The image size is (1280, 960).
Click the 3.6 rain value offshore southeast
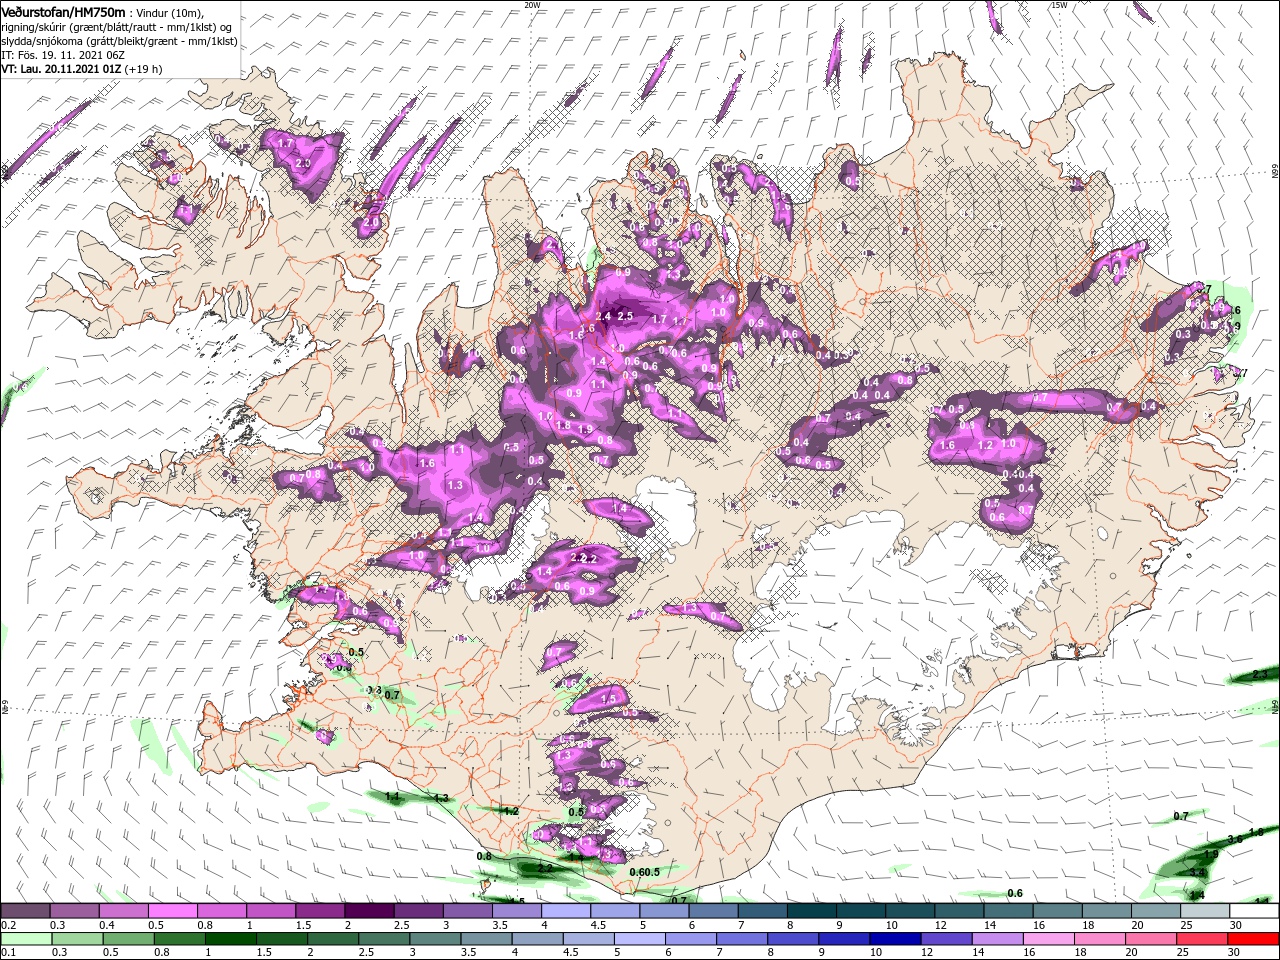tap(1235, 839)
